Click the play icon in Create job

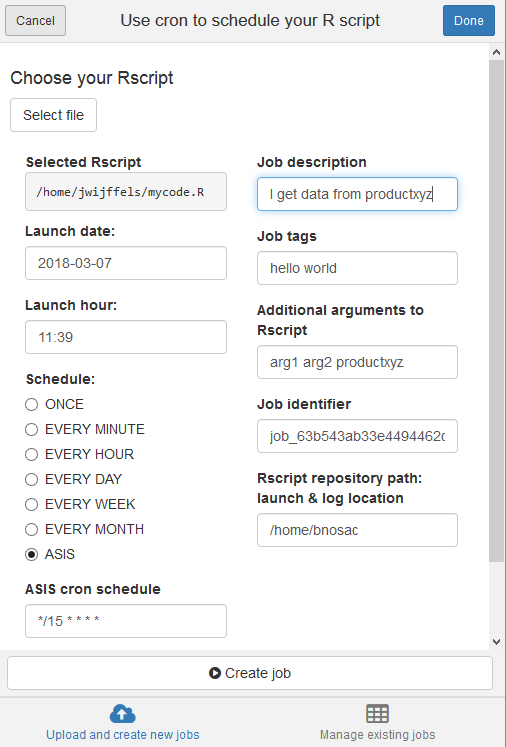click(x=215, y=673)
